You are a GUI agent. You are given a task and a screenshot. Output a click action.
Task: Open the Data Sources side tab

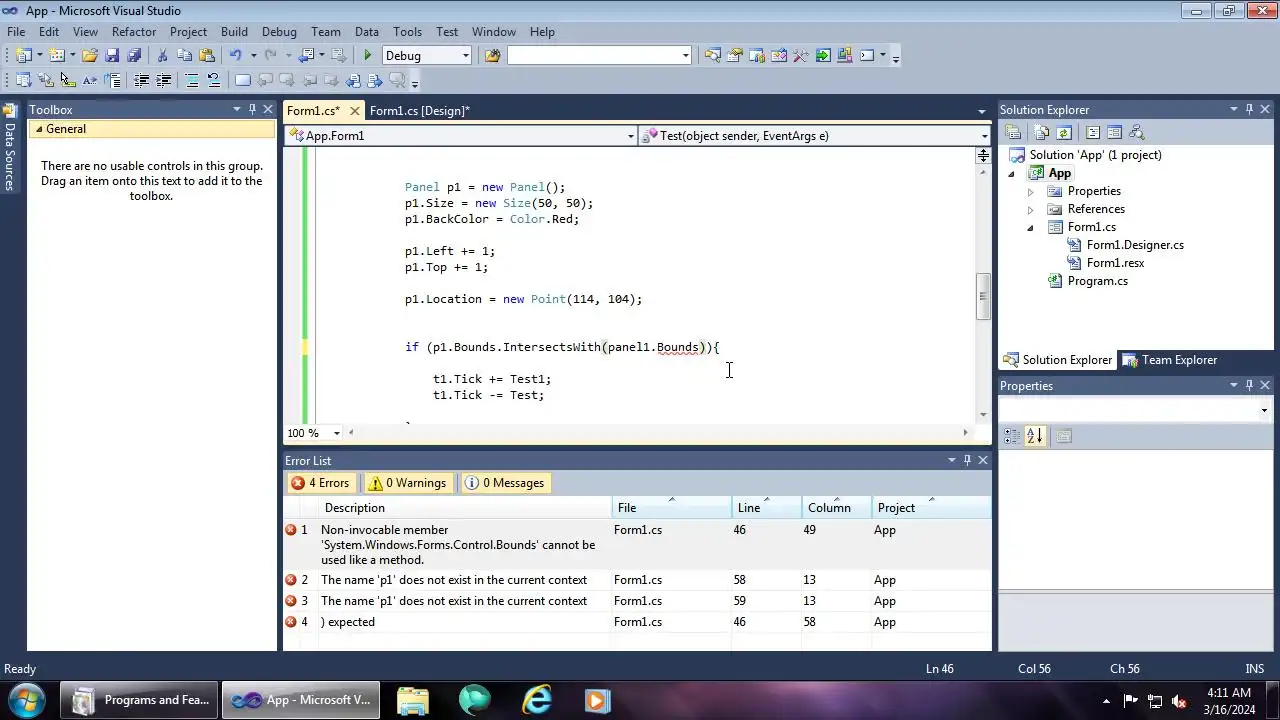click(x=9, y=148)
